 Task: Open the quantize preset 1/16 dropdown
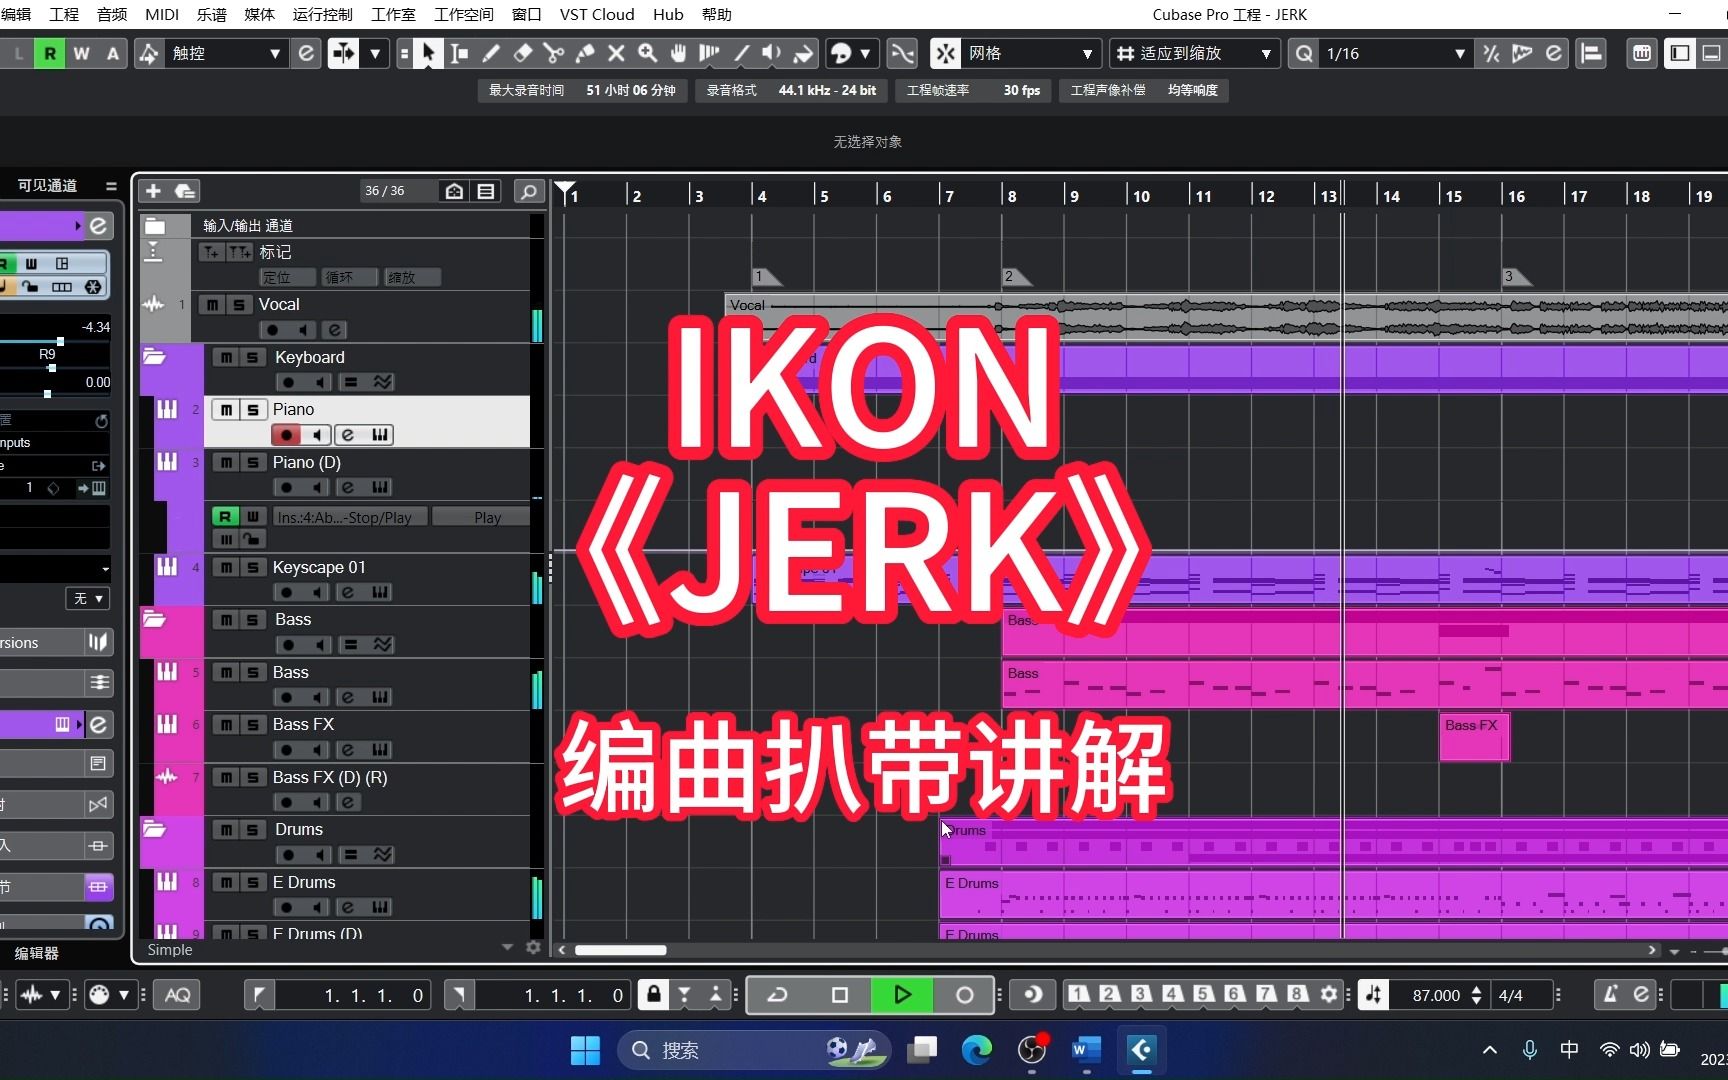1395,53
